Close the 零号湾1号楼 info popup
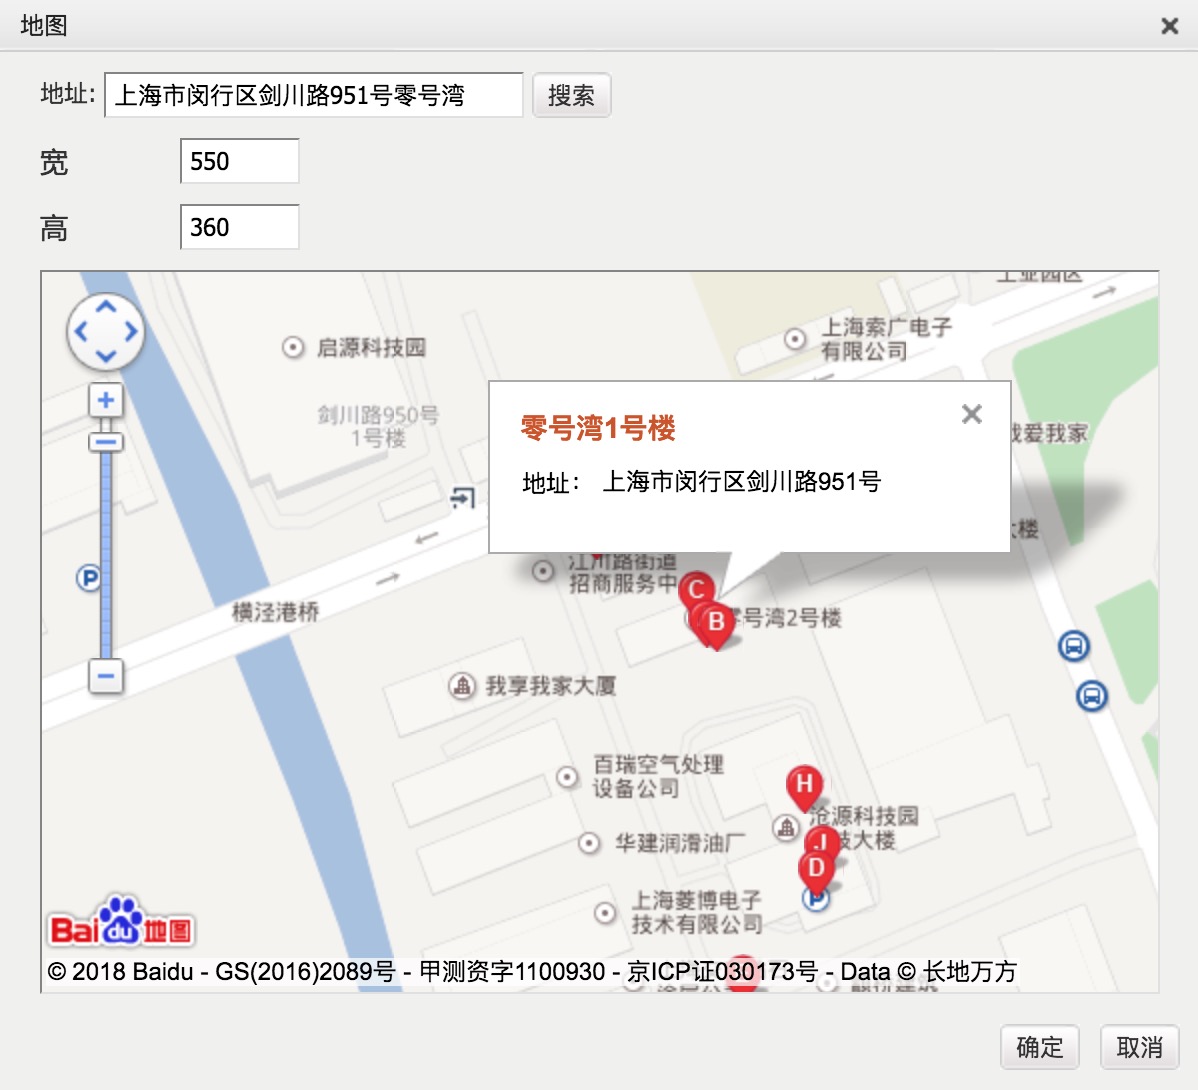 coord(971,414)
